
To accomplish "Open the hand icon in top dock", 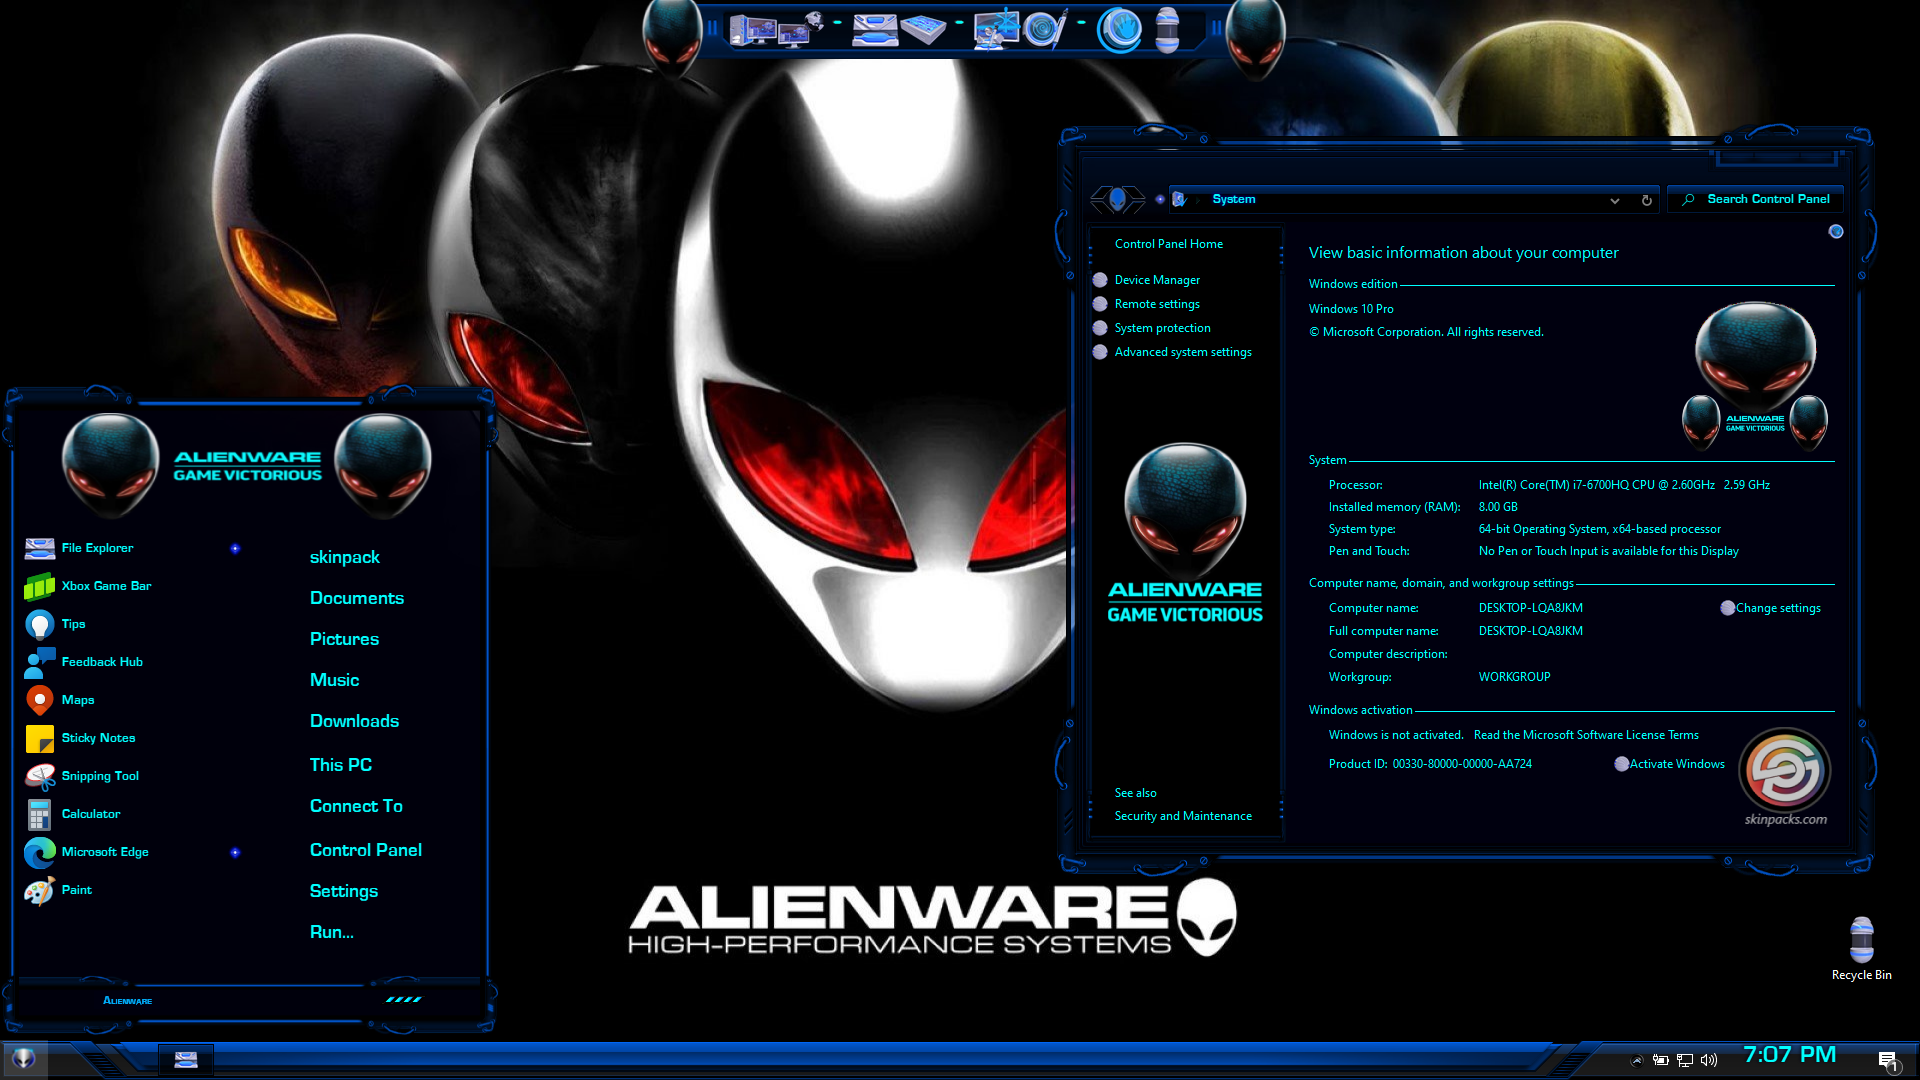I will (1119, 29).
